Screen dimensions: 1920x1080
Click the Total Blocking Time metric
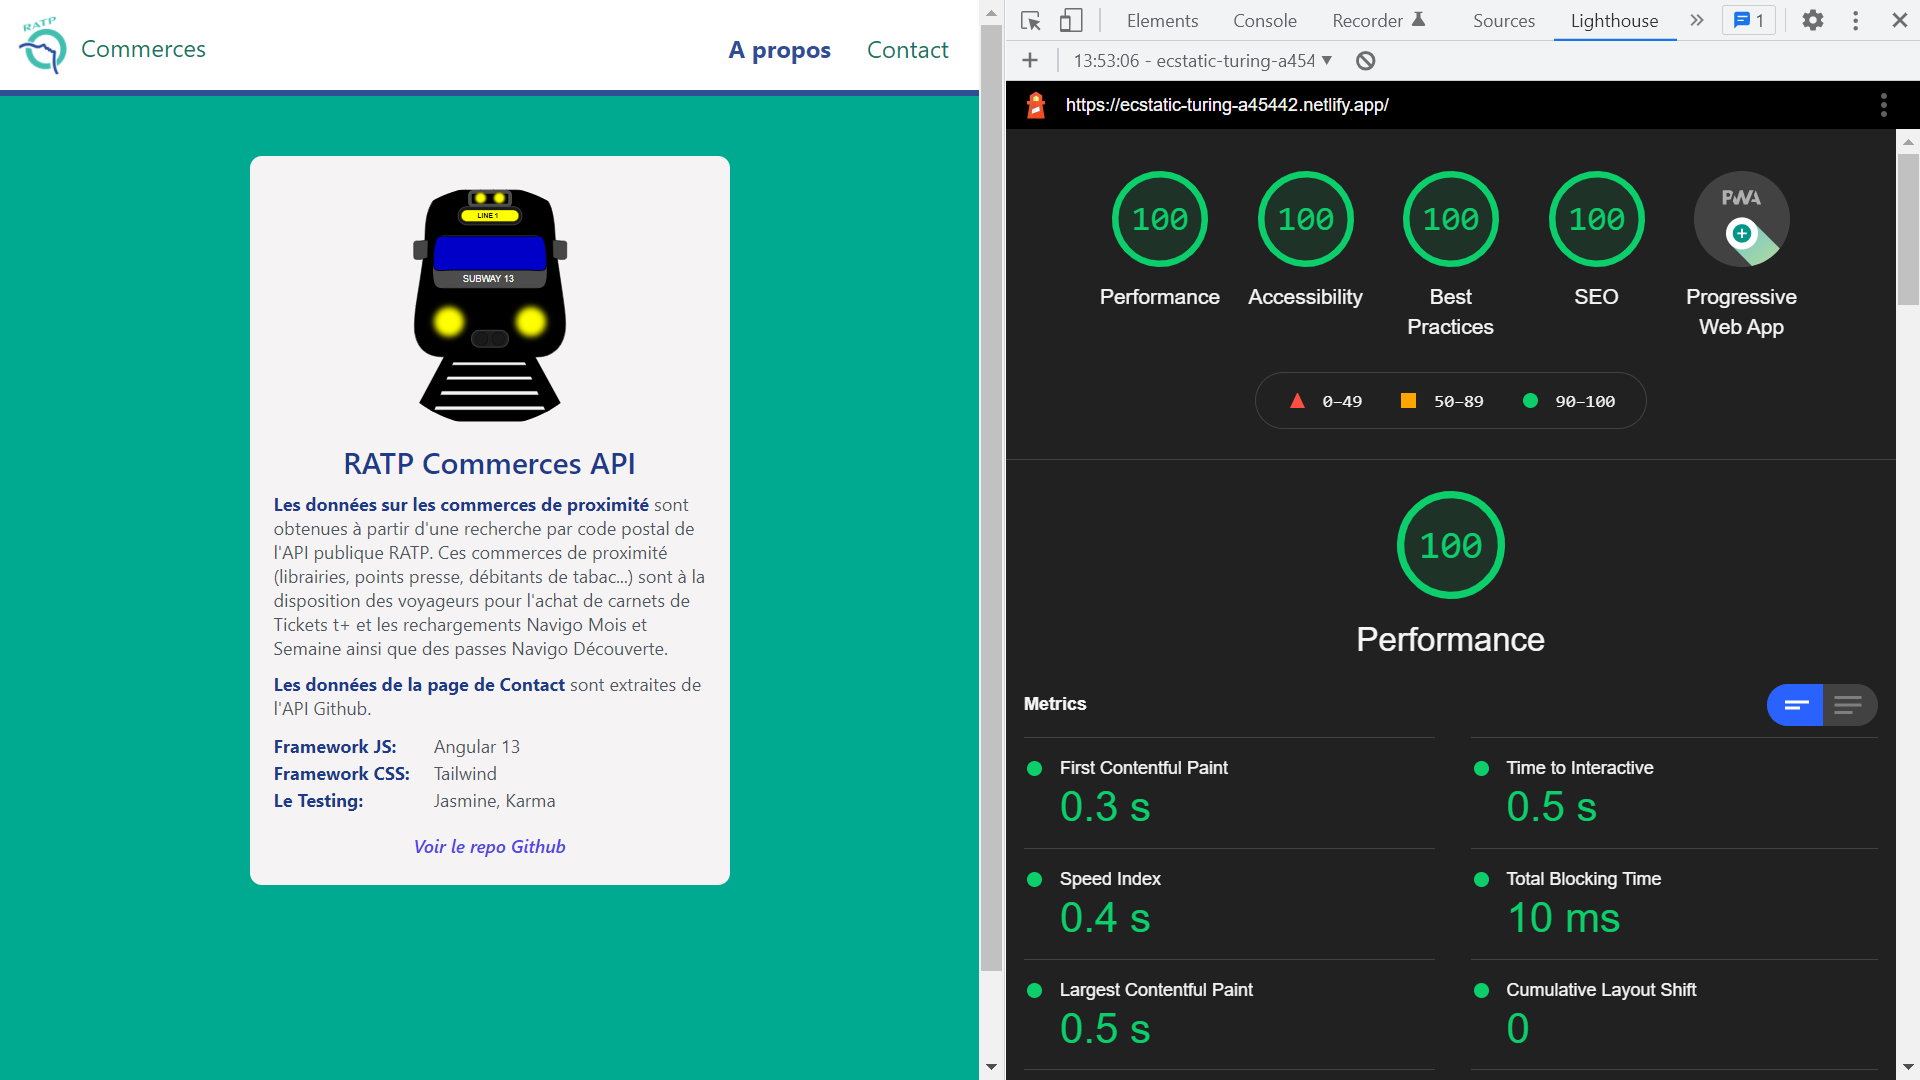pos(1674,904)
